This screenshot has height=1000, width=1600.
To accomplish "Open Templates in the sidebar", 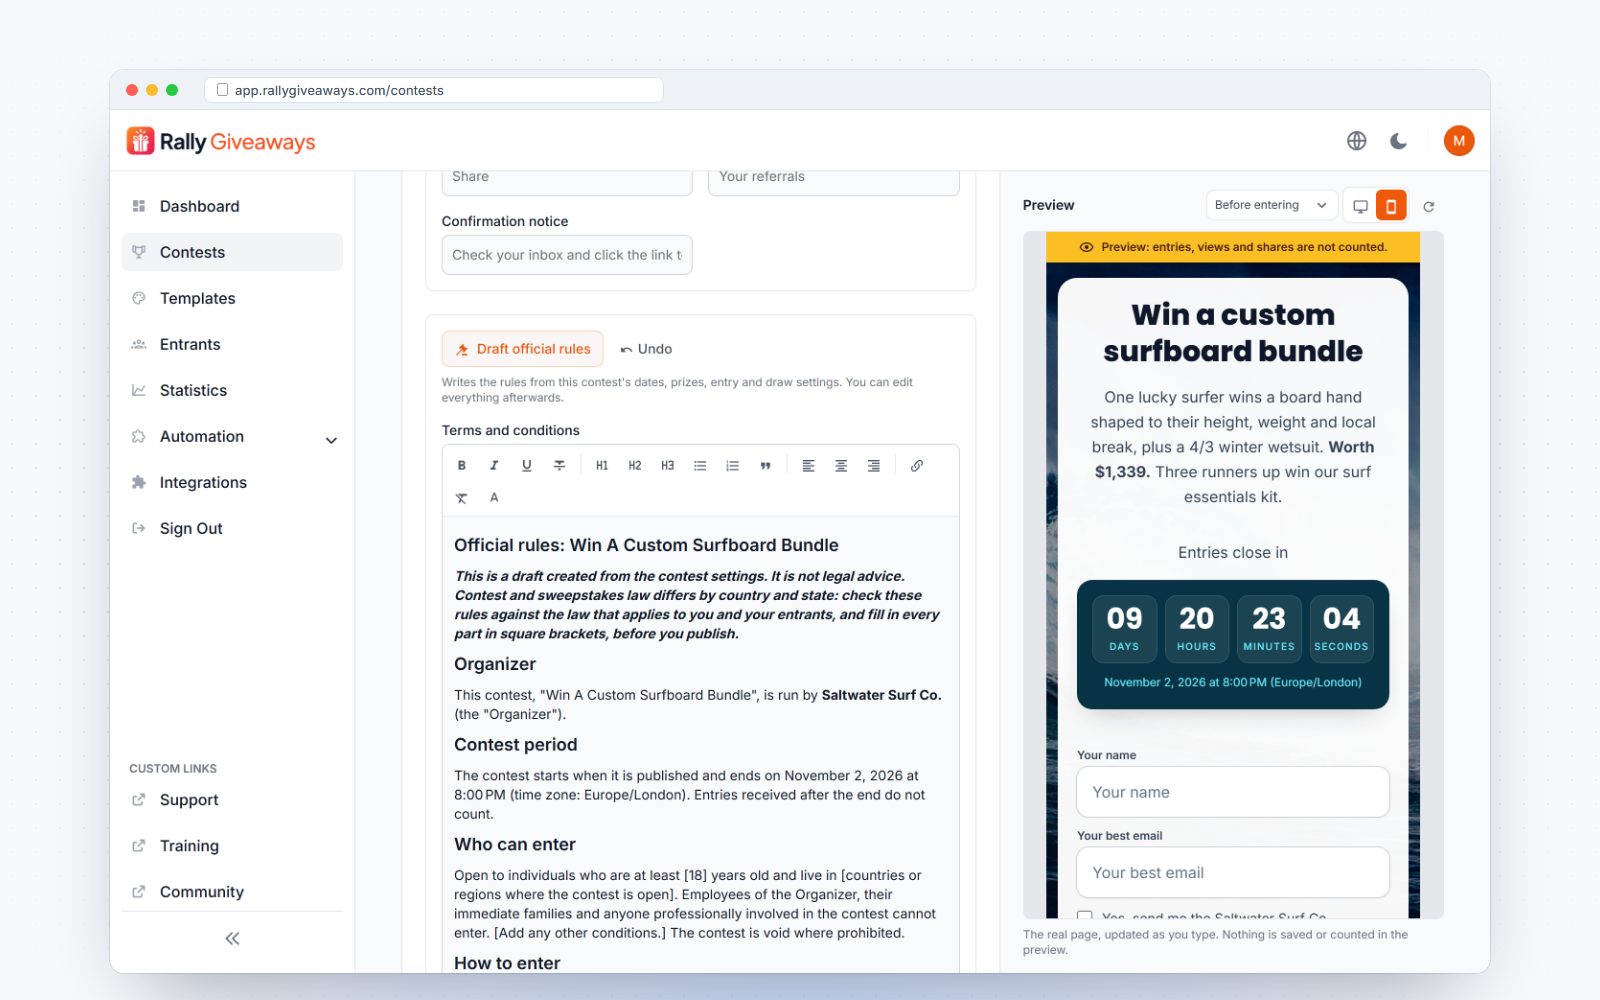I will [232, 298].
